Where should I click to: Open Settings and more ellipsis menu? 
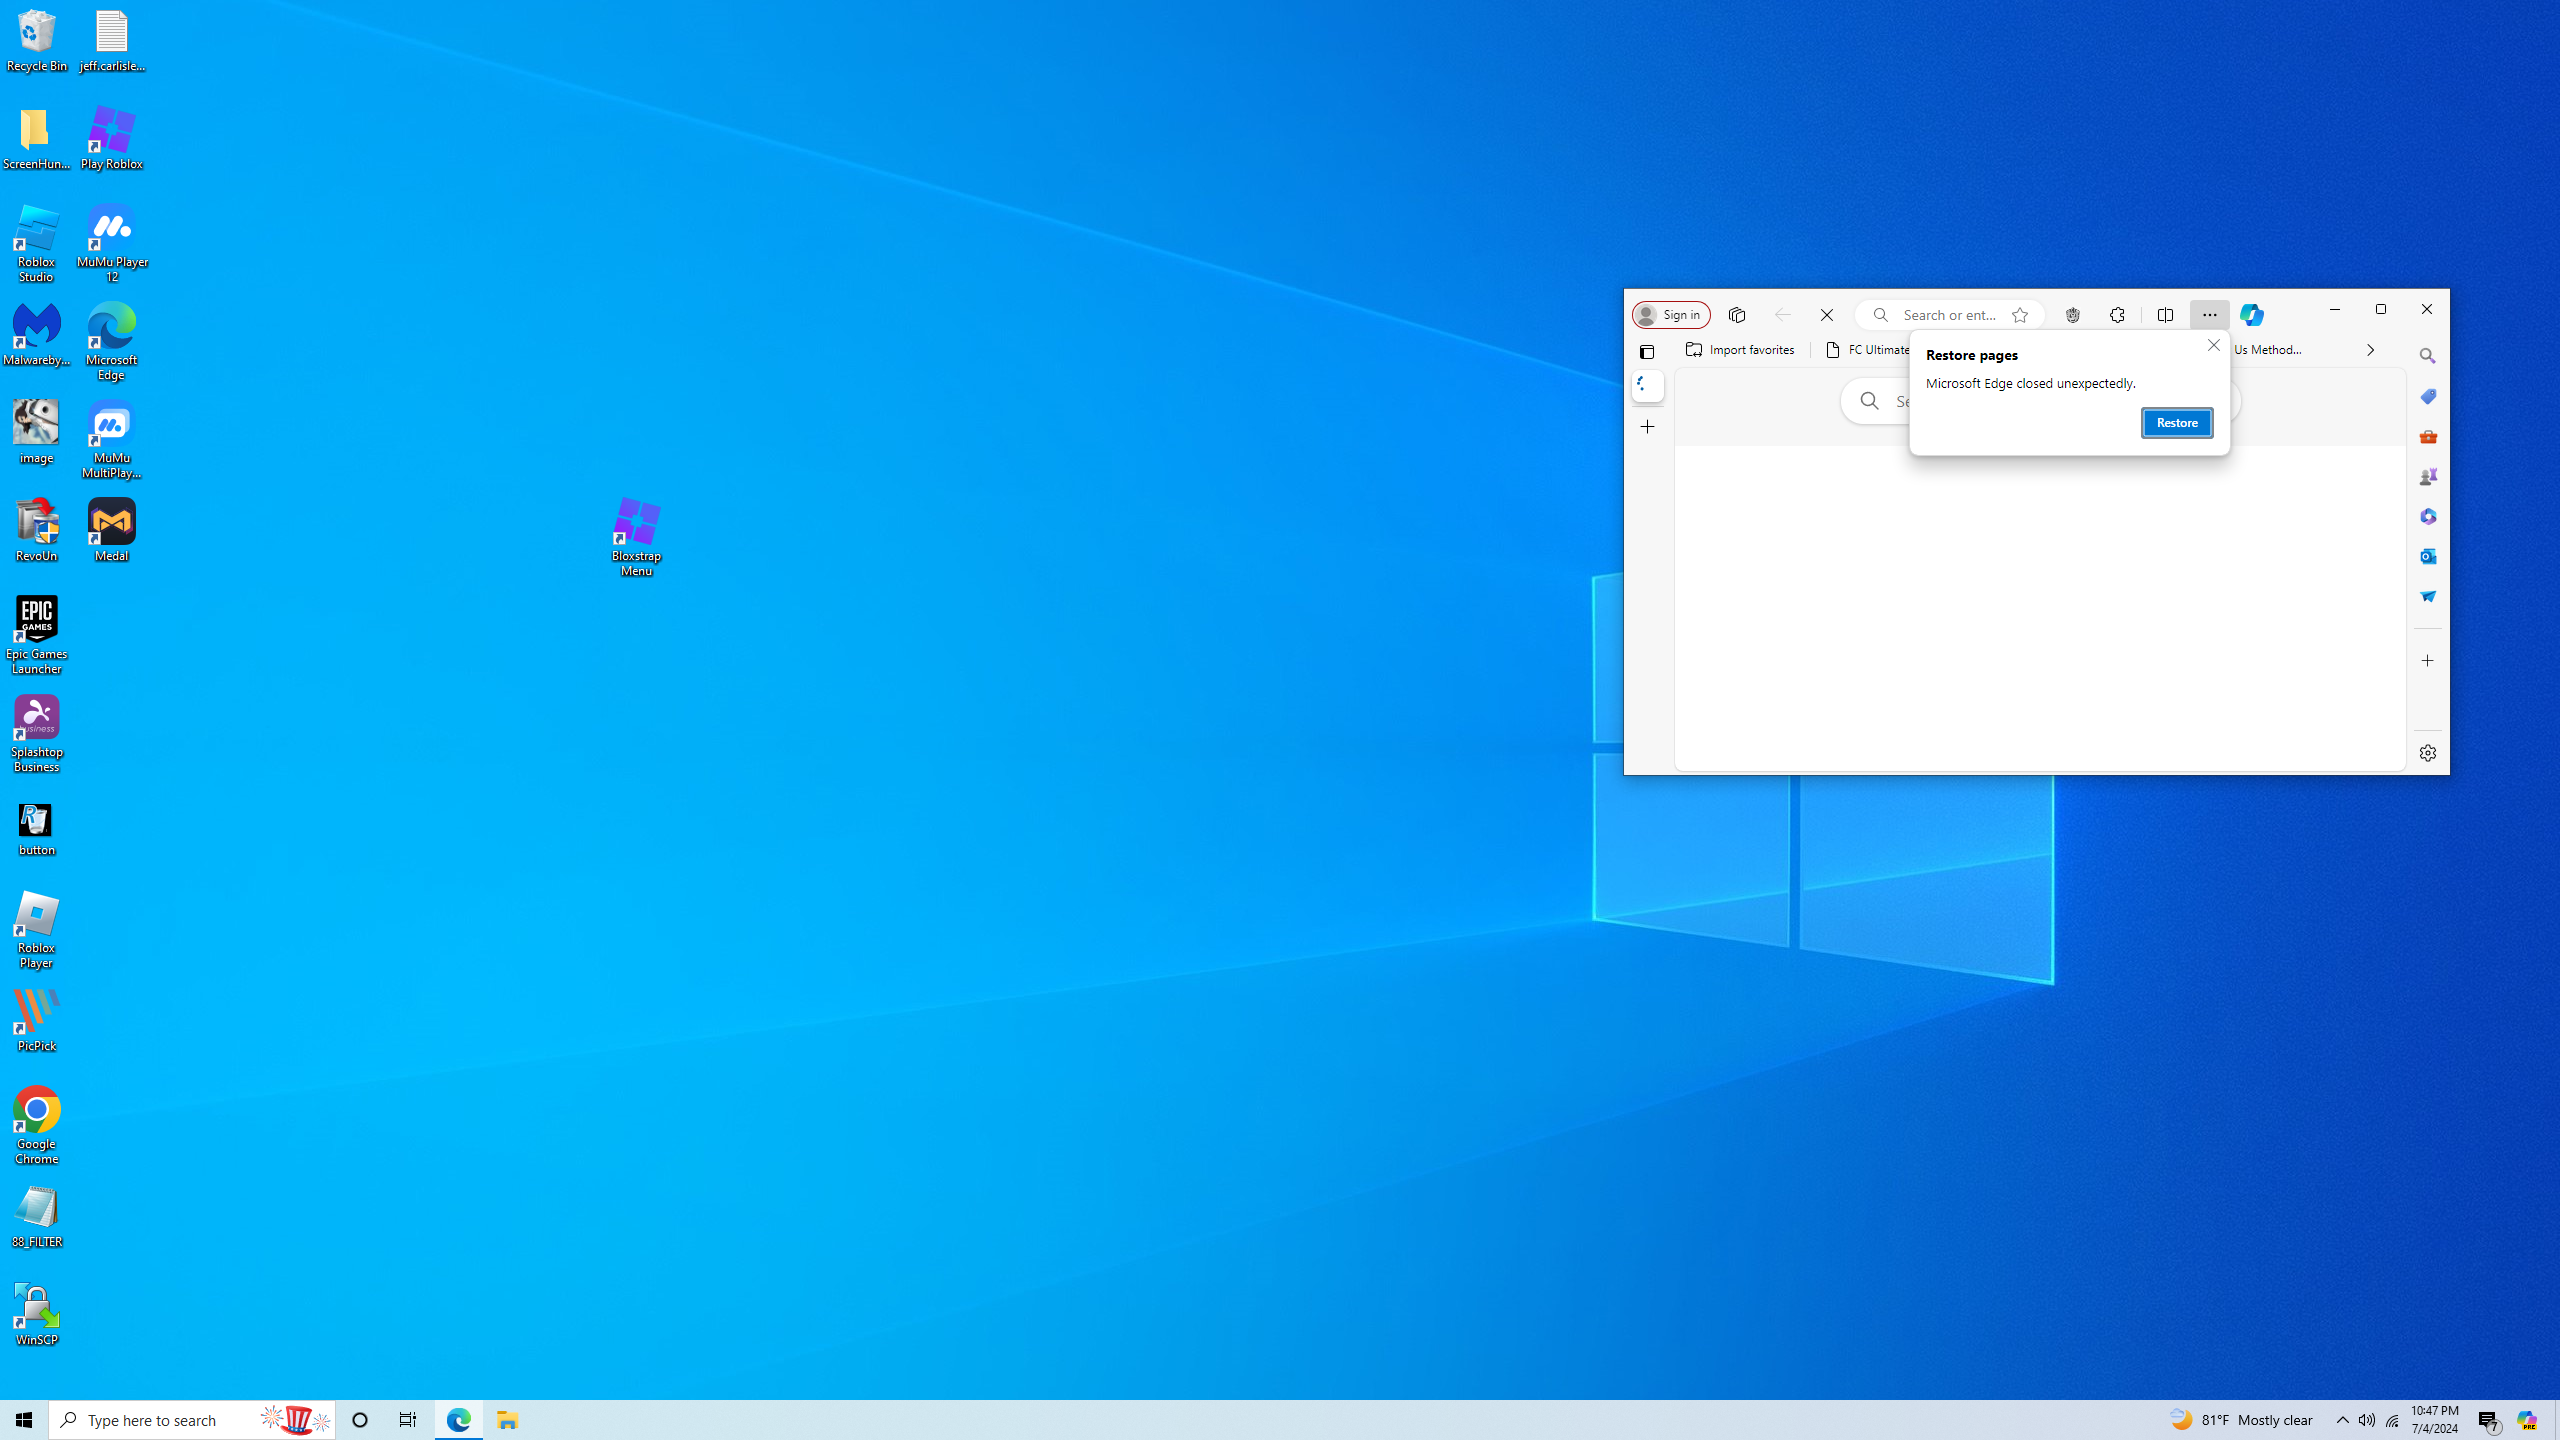click(2209, 315)
